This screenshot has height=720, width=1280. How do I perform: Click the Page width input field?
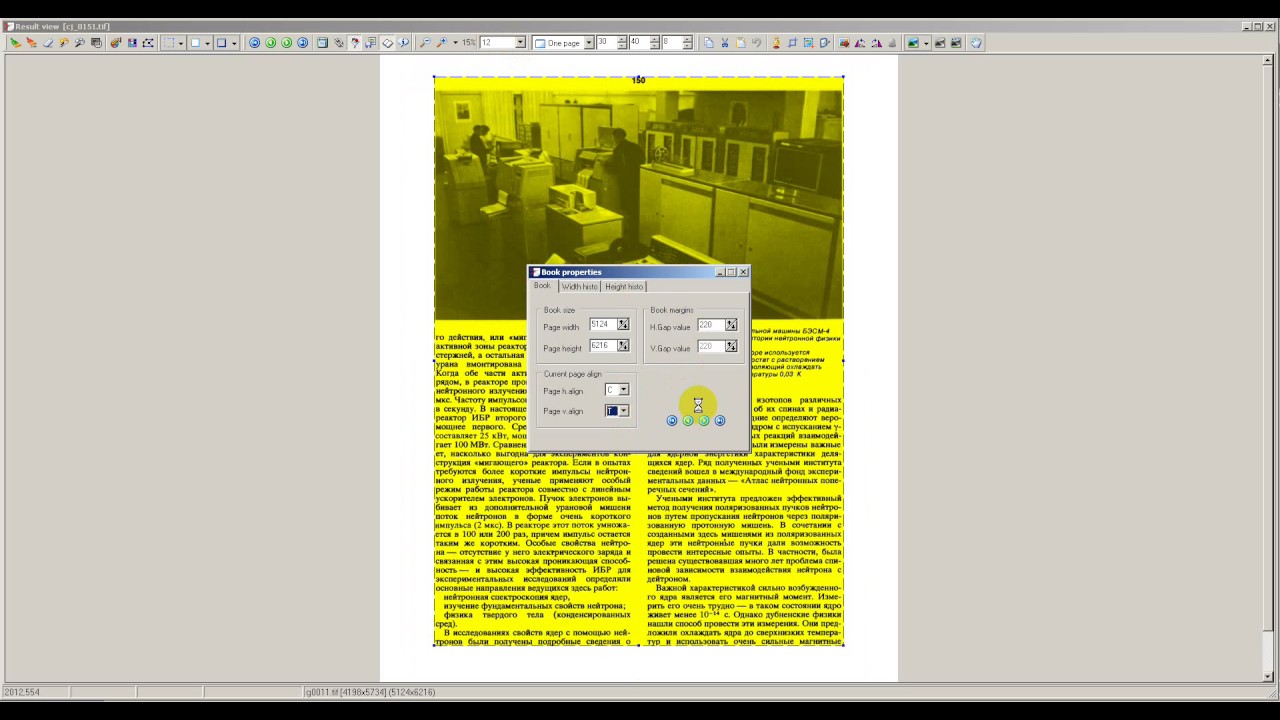(603, 325)
